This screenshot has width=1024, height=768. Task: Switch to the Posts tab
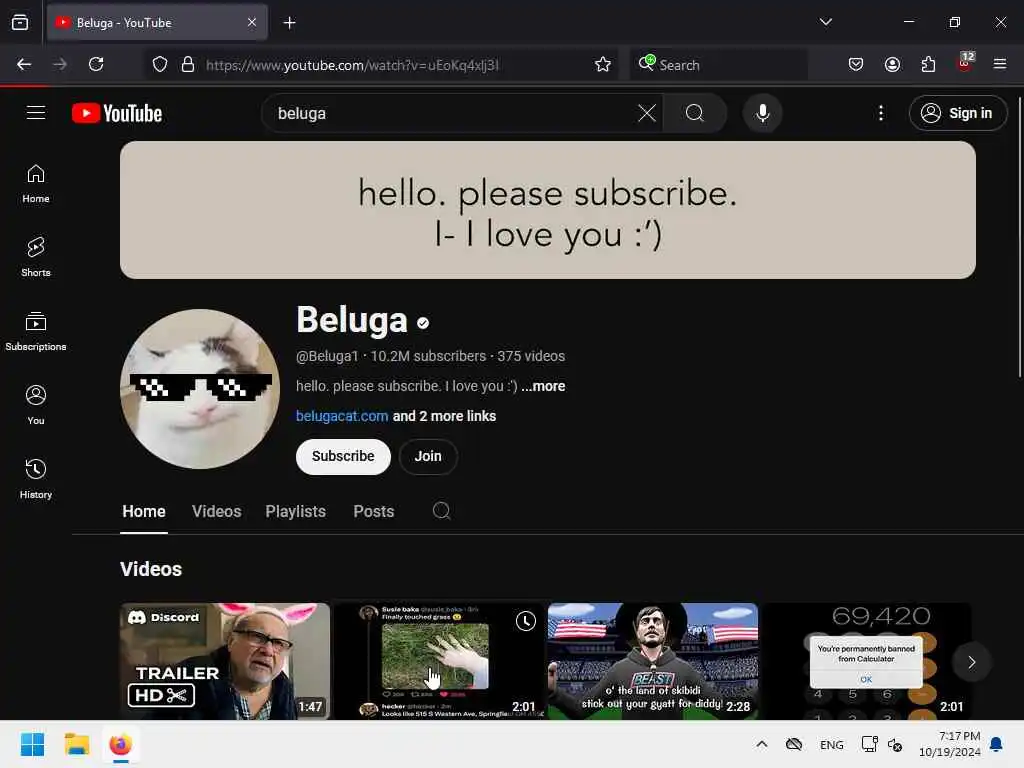[374, 511]
